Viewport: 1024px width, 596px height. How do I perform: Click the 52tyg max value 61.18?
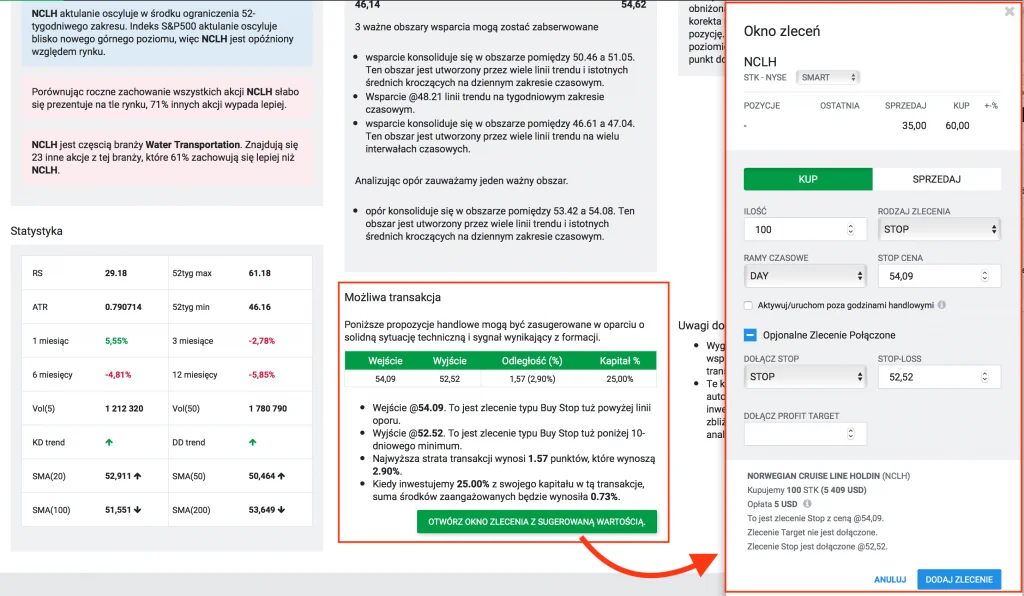point(260,273)
